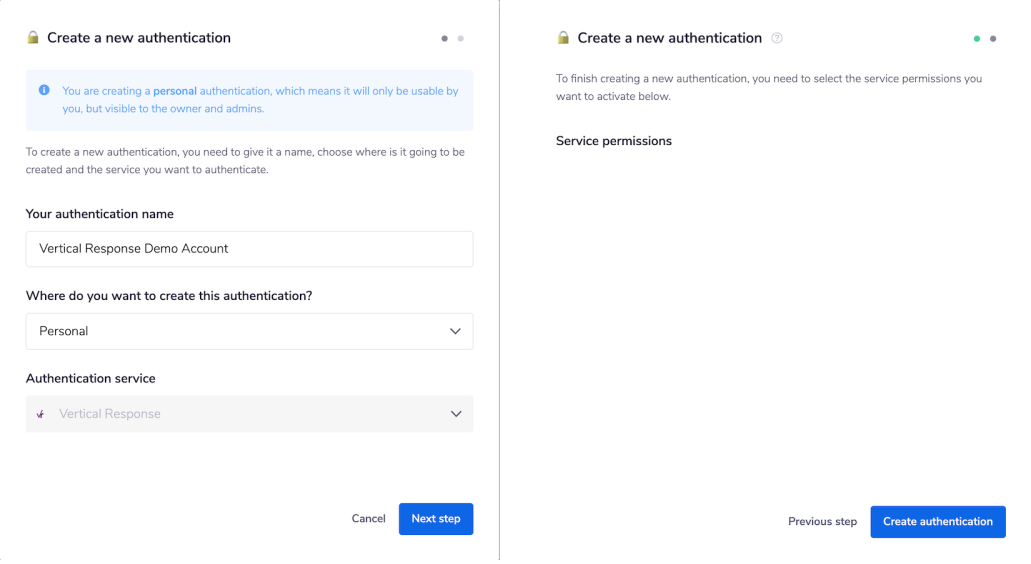Click the Service permissions heading
The width and height of the screenshot is (1031, 564).
[x=613, y=141]
